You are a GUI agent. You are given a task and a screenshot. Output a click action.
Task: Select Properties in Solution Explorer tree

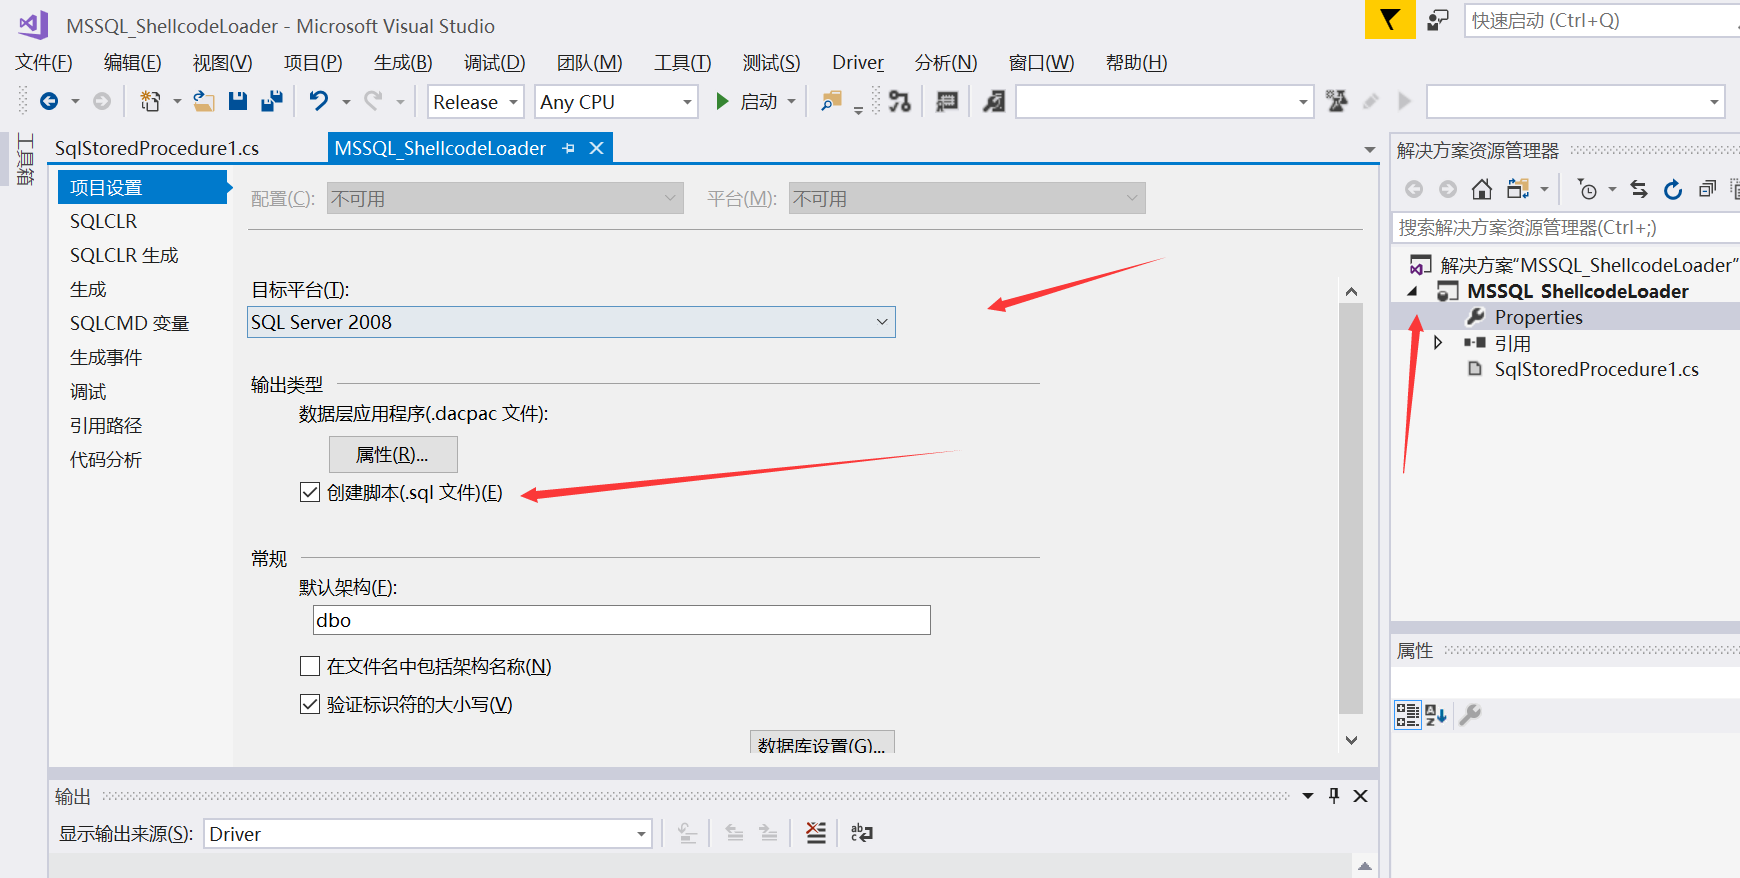(1538, 317)
